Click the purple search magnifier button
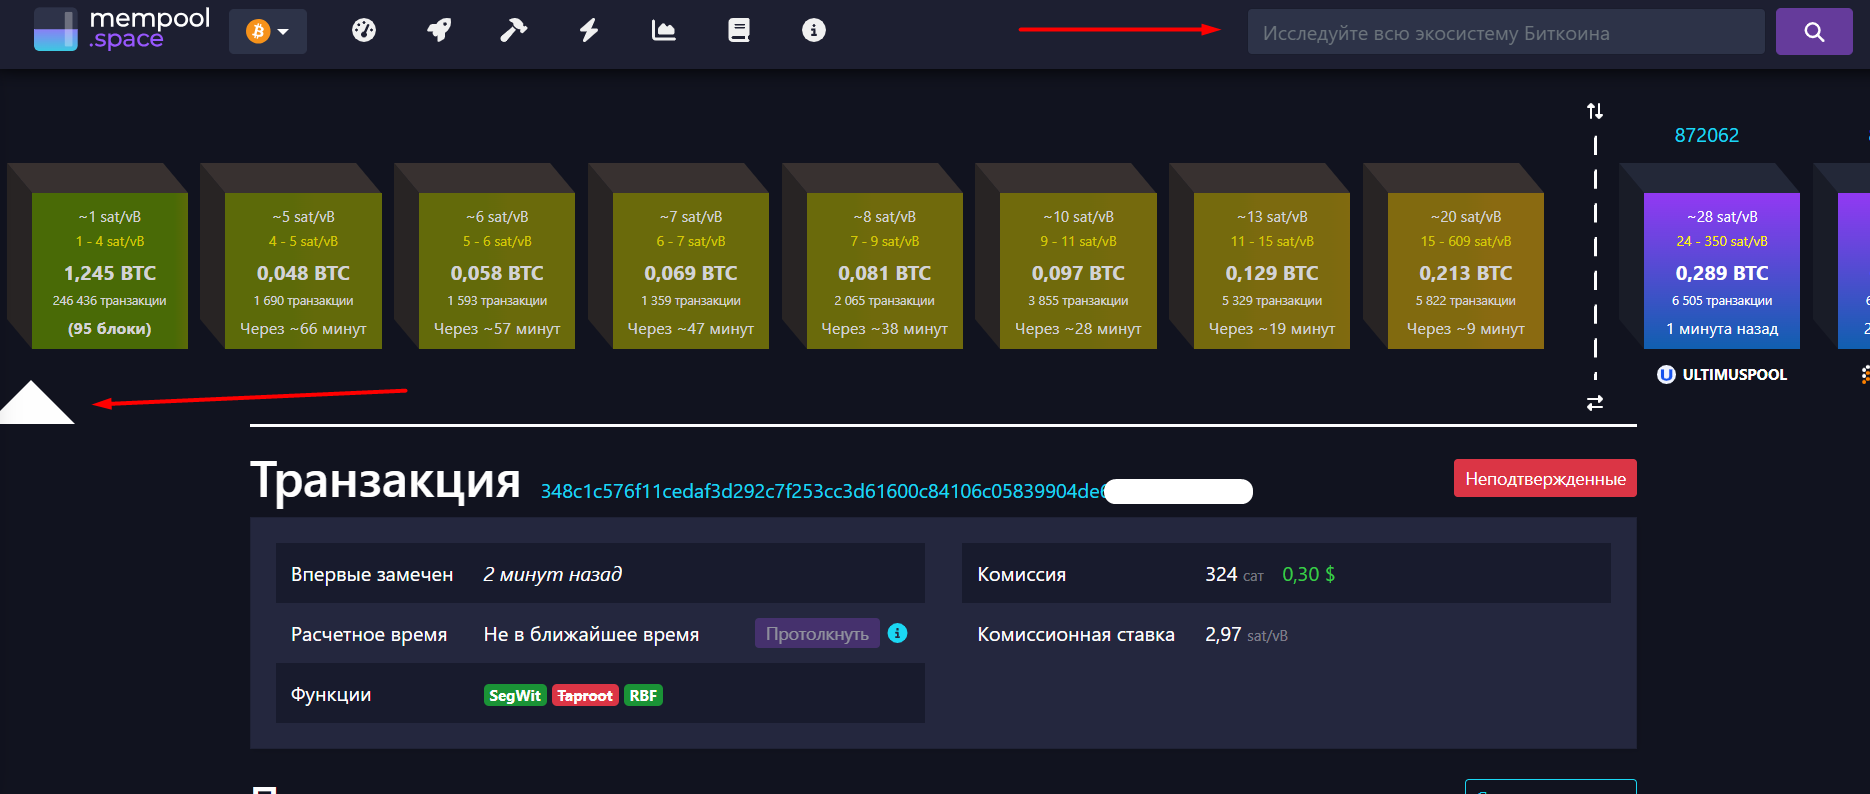Viewport: 1870px width, 794px height. (x=1814, y=32)
